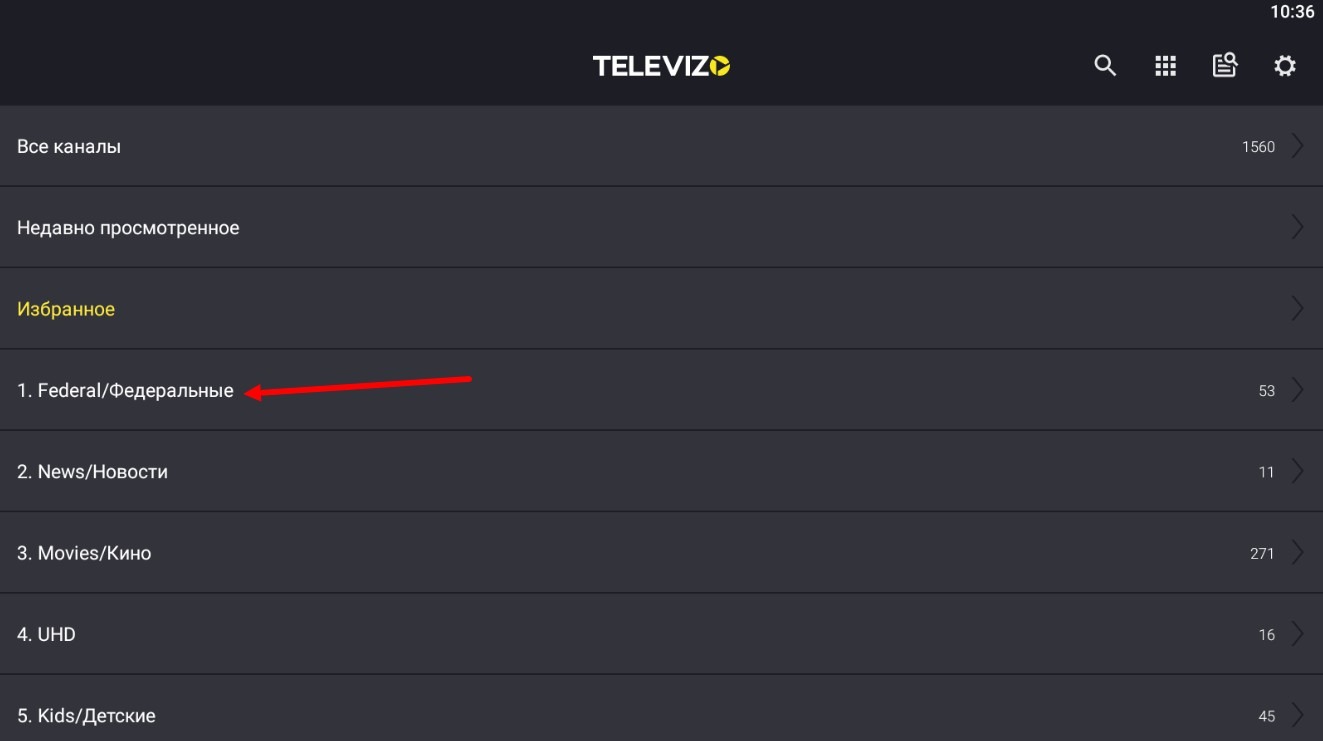
Task: Click the Televizo logo
Action: pos(661,66)
